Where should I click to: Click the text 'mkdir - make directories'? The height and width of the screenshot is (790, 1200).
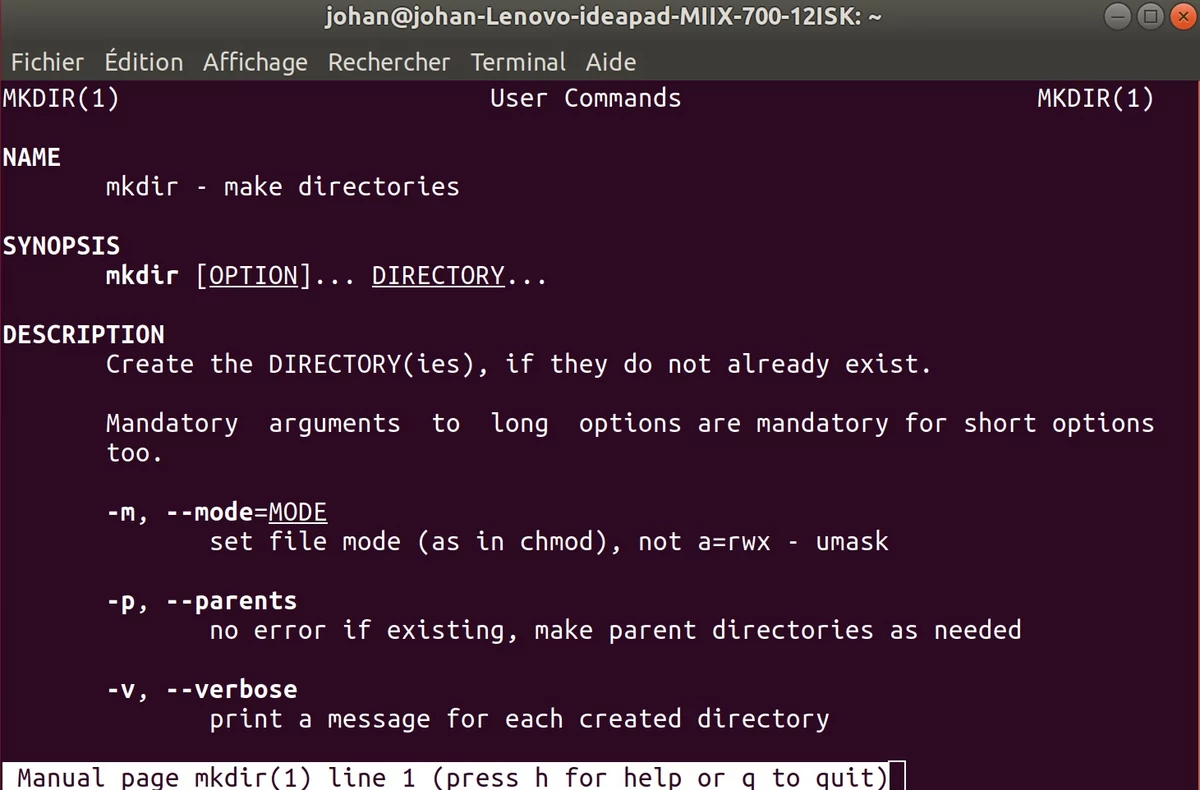coord(283,187)
